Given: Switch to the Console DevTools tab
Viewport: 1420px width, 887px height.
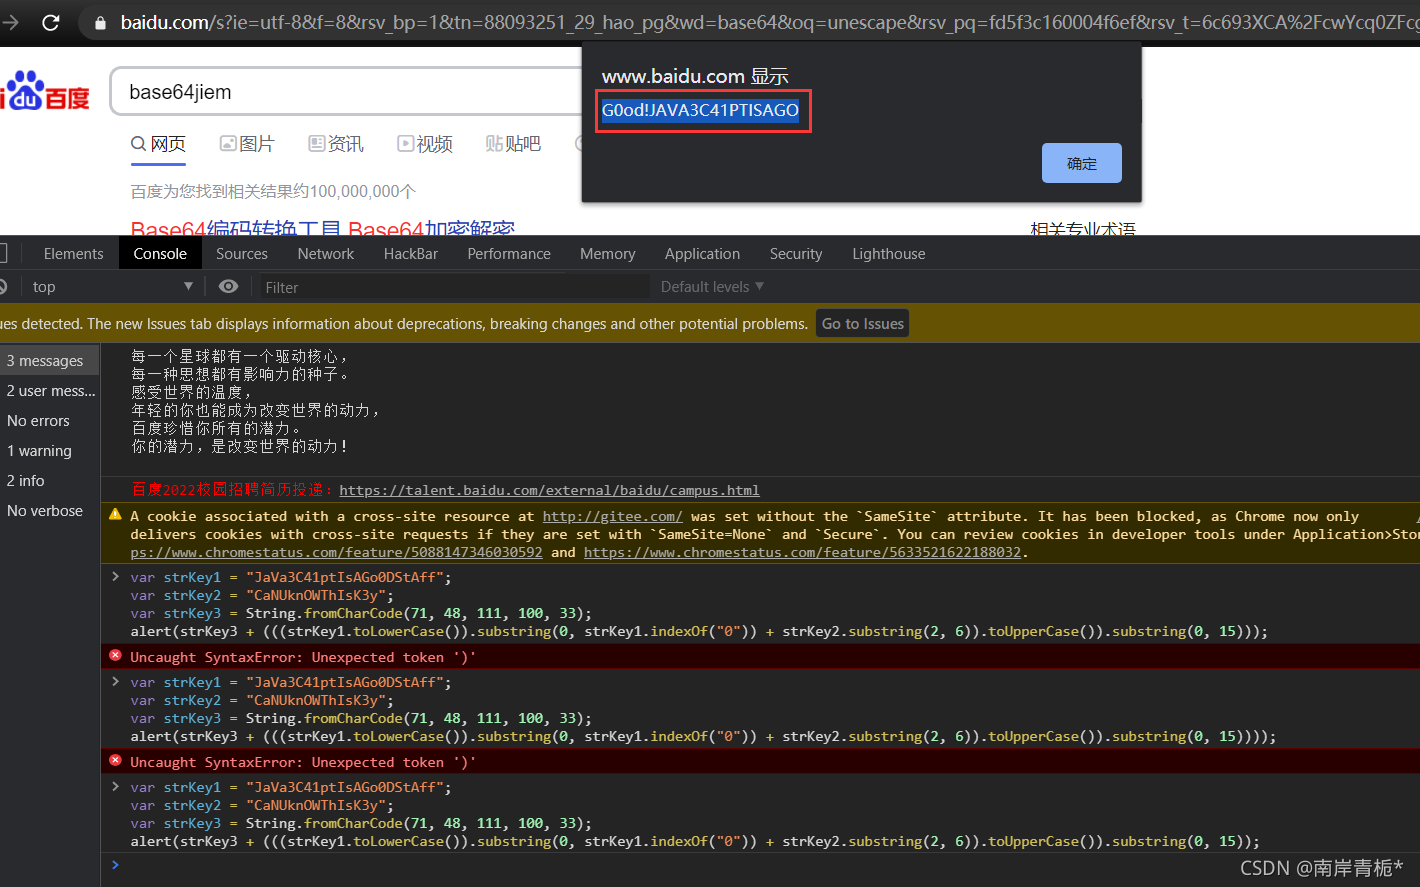Looking at the screenshot, I should point(160,254).
